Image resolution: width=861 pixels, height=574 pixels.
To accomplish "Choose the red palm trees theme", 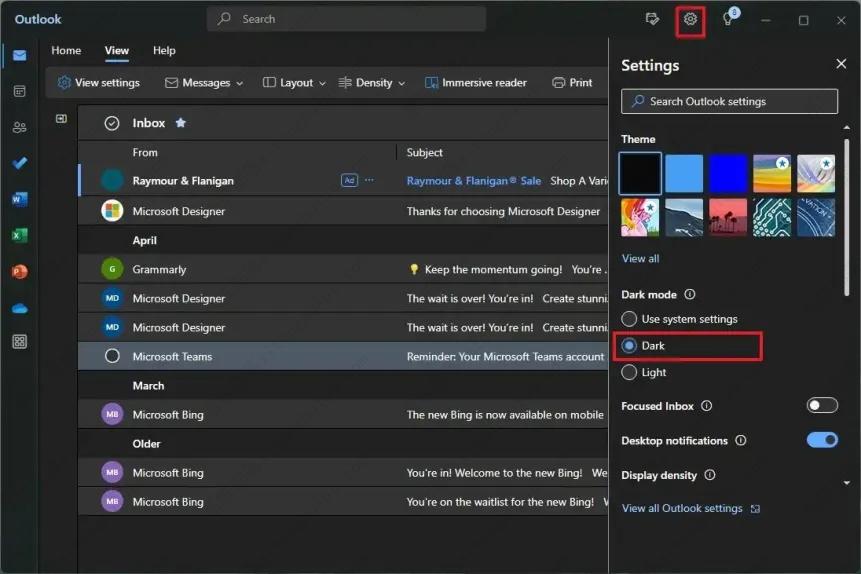I will 728,218.
